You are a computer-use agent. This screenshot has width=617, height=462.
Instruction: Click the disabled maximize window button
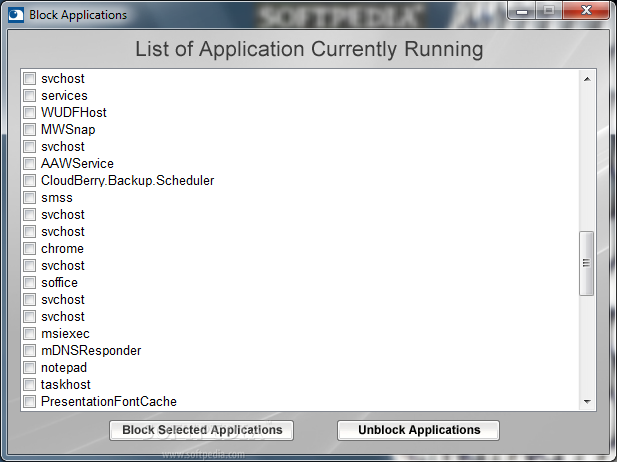pyautogui.click(x=549, y=11)
